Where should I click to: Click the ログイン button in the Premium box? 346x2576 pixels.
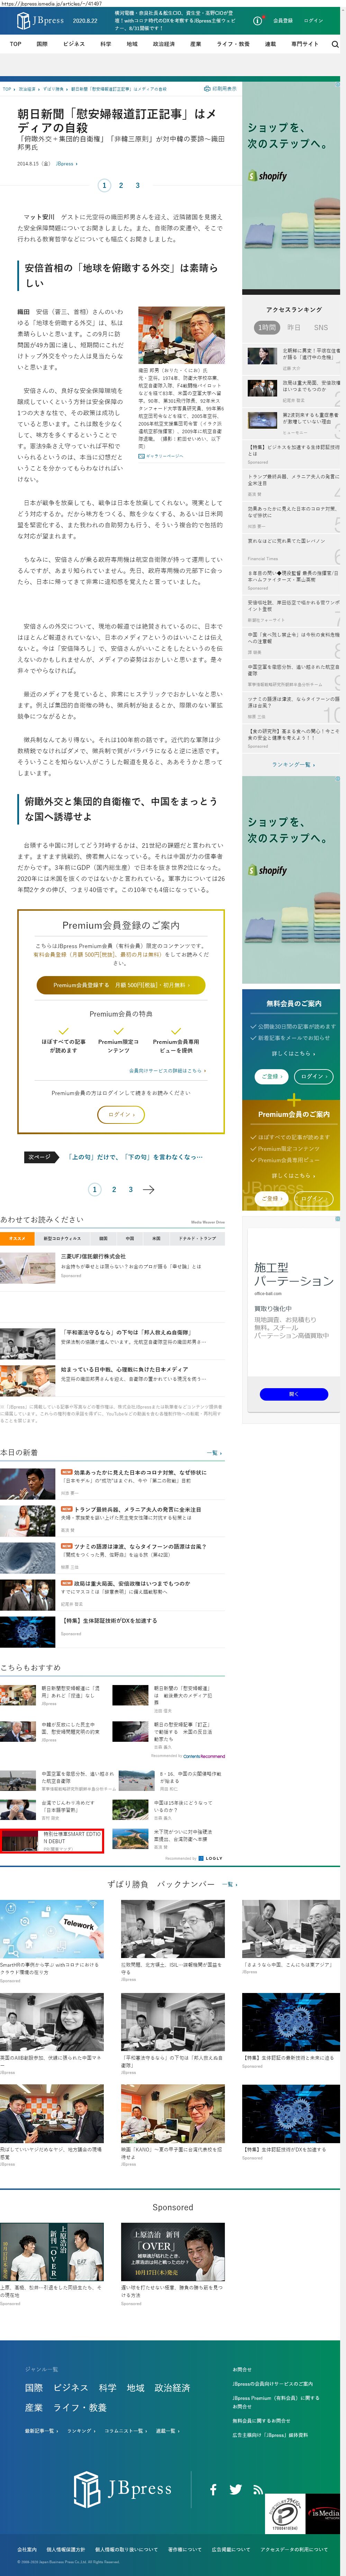click(x=121, y=1114)
